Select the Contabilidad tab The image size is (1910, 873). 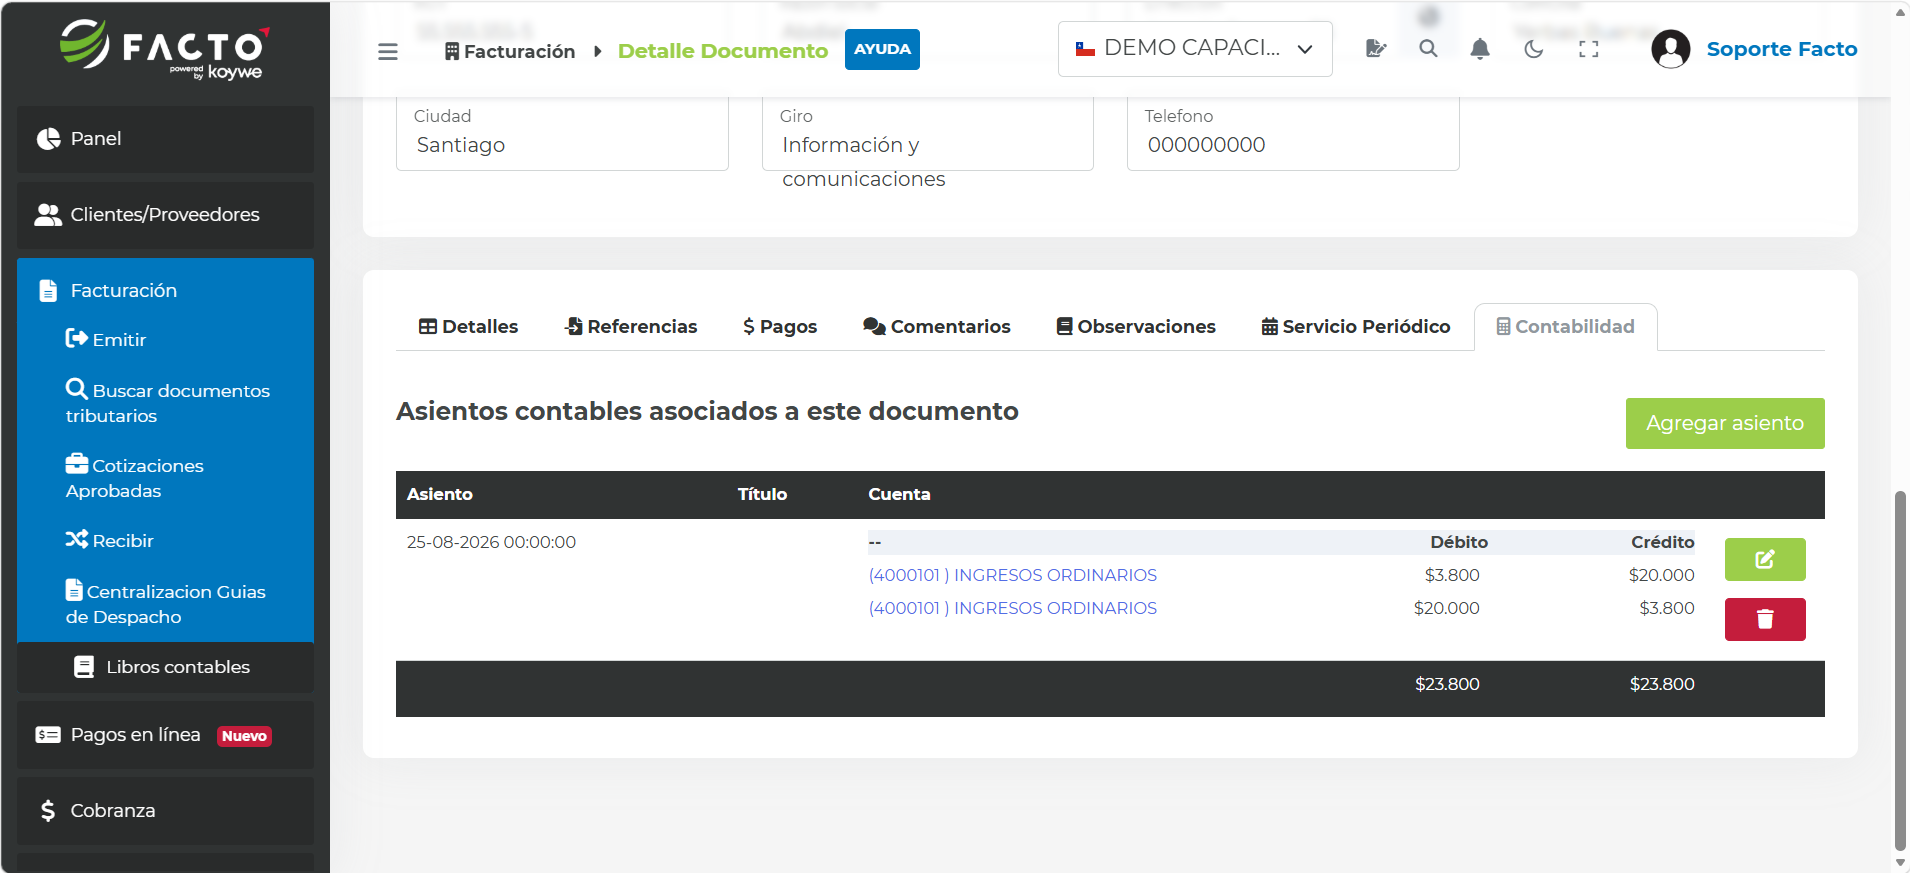coord(1565,327)
